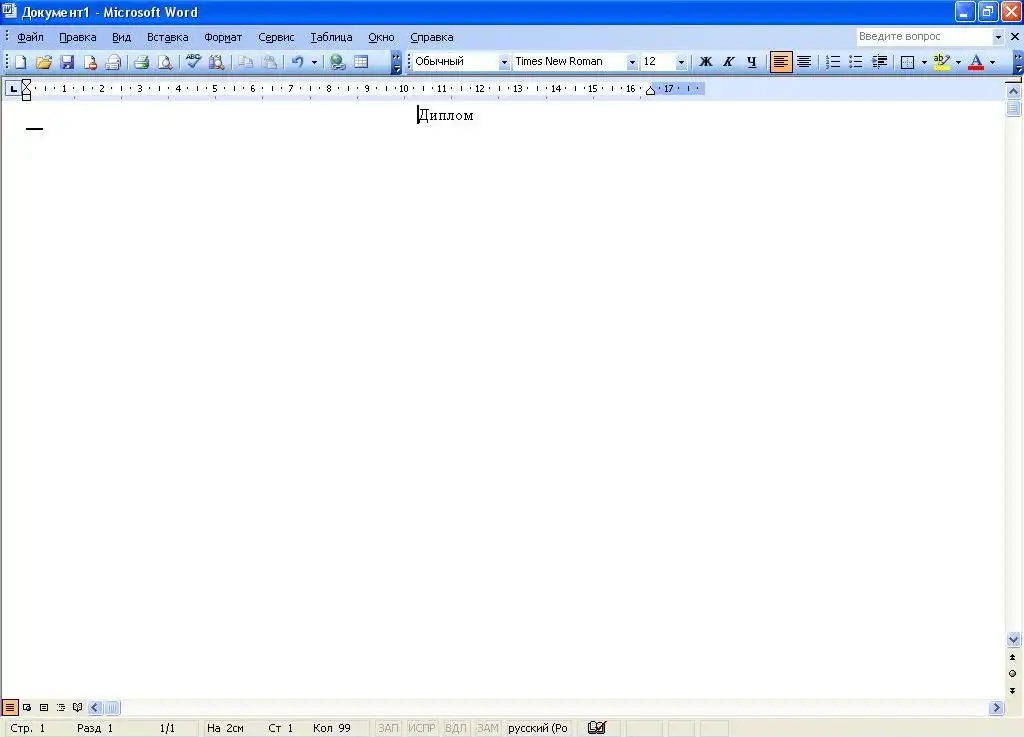Open the Таблица menu
Image resolution: width=1024 pixels, height=737 pixels.
[x=330, y=37]
